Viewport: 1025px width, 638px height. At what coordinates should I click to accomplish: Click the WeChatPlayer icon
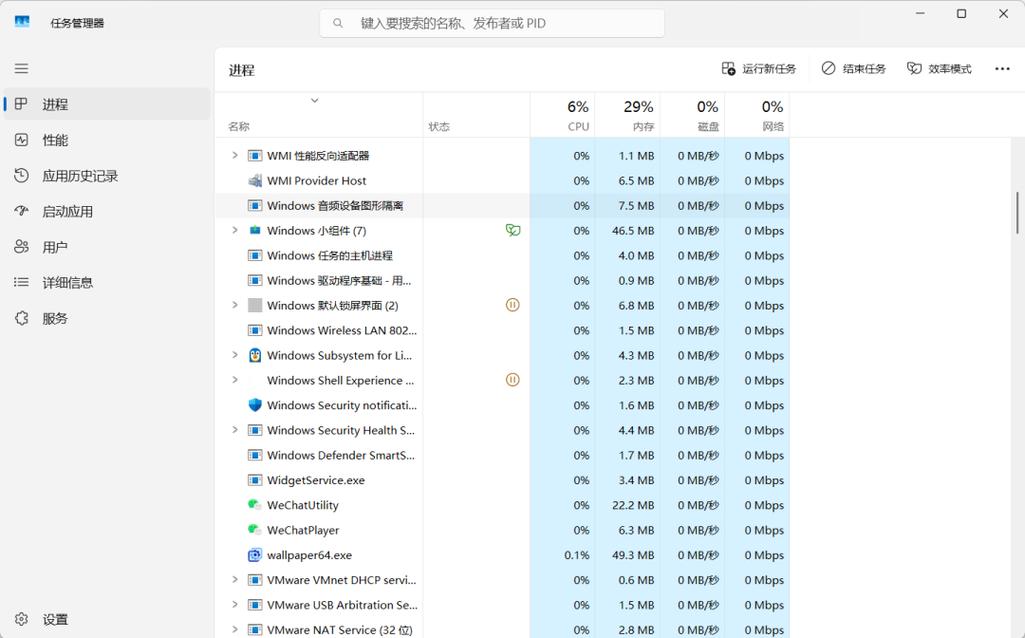255,529
